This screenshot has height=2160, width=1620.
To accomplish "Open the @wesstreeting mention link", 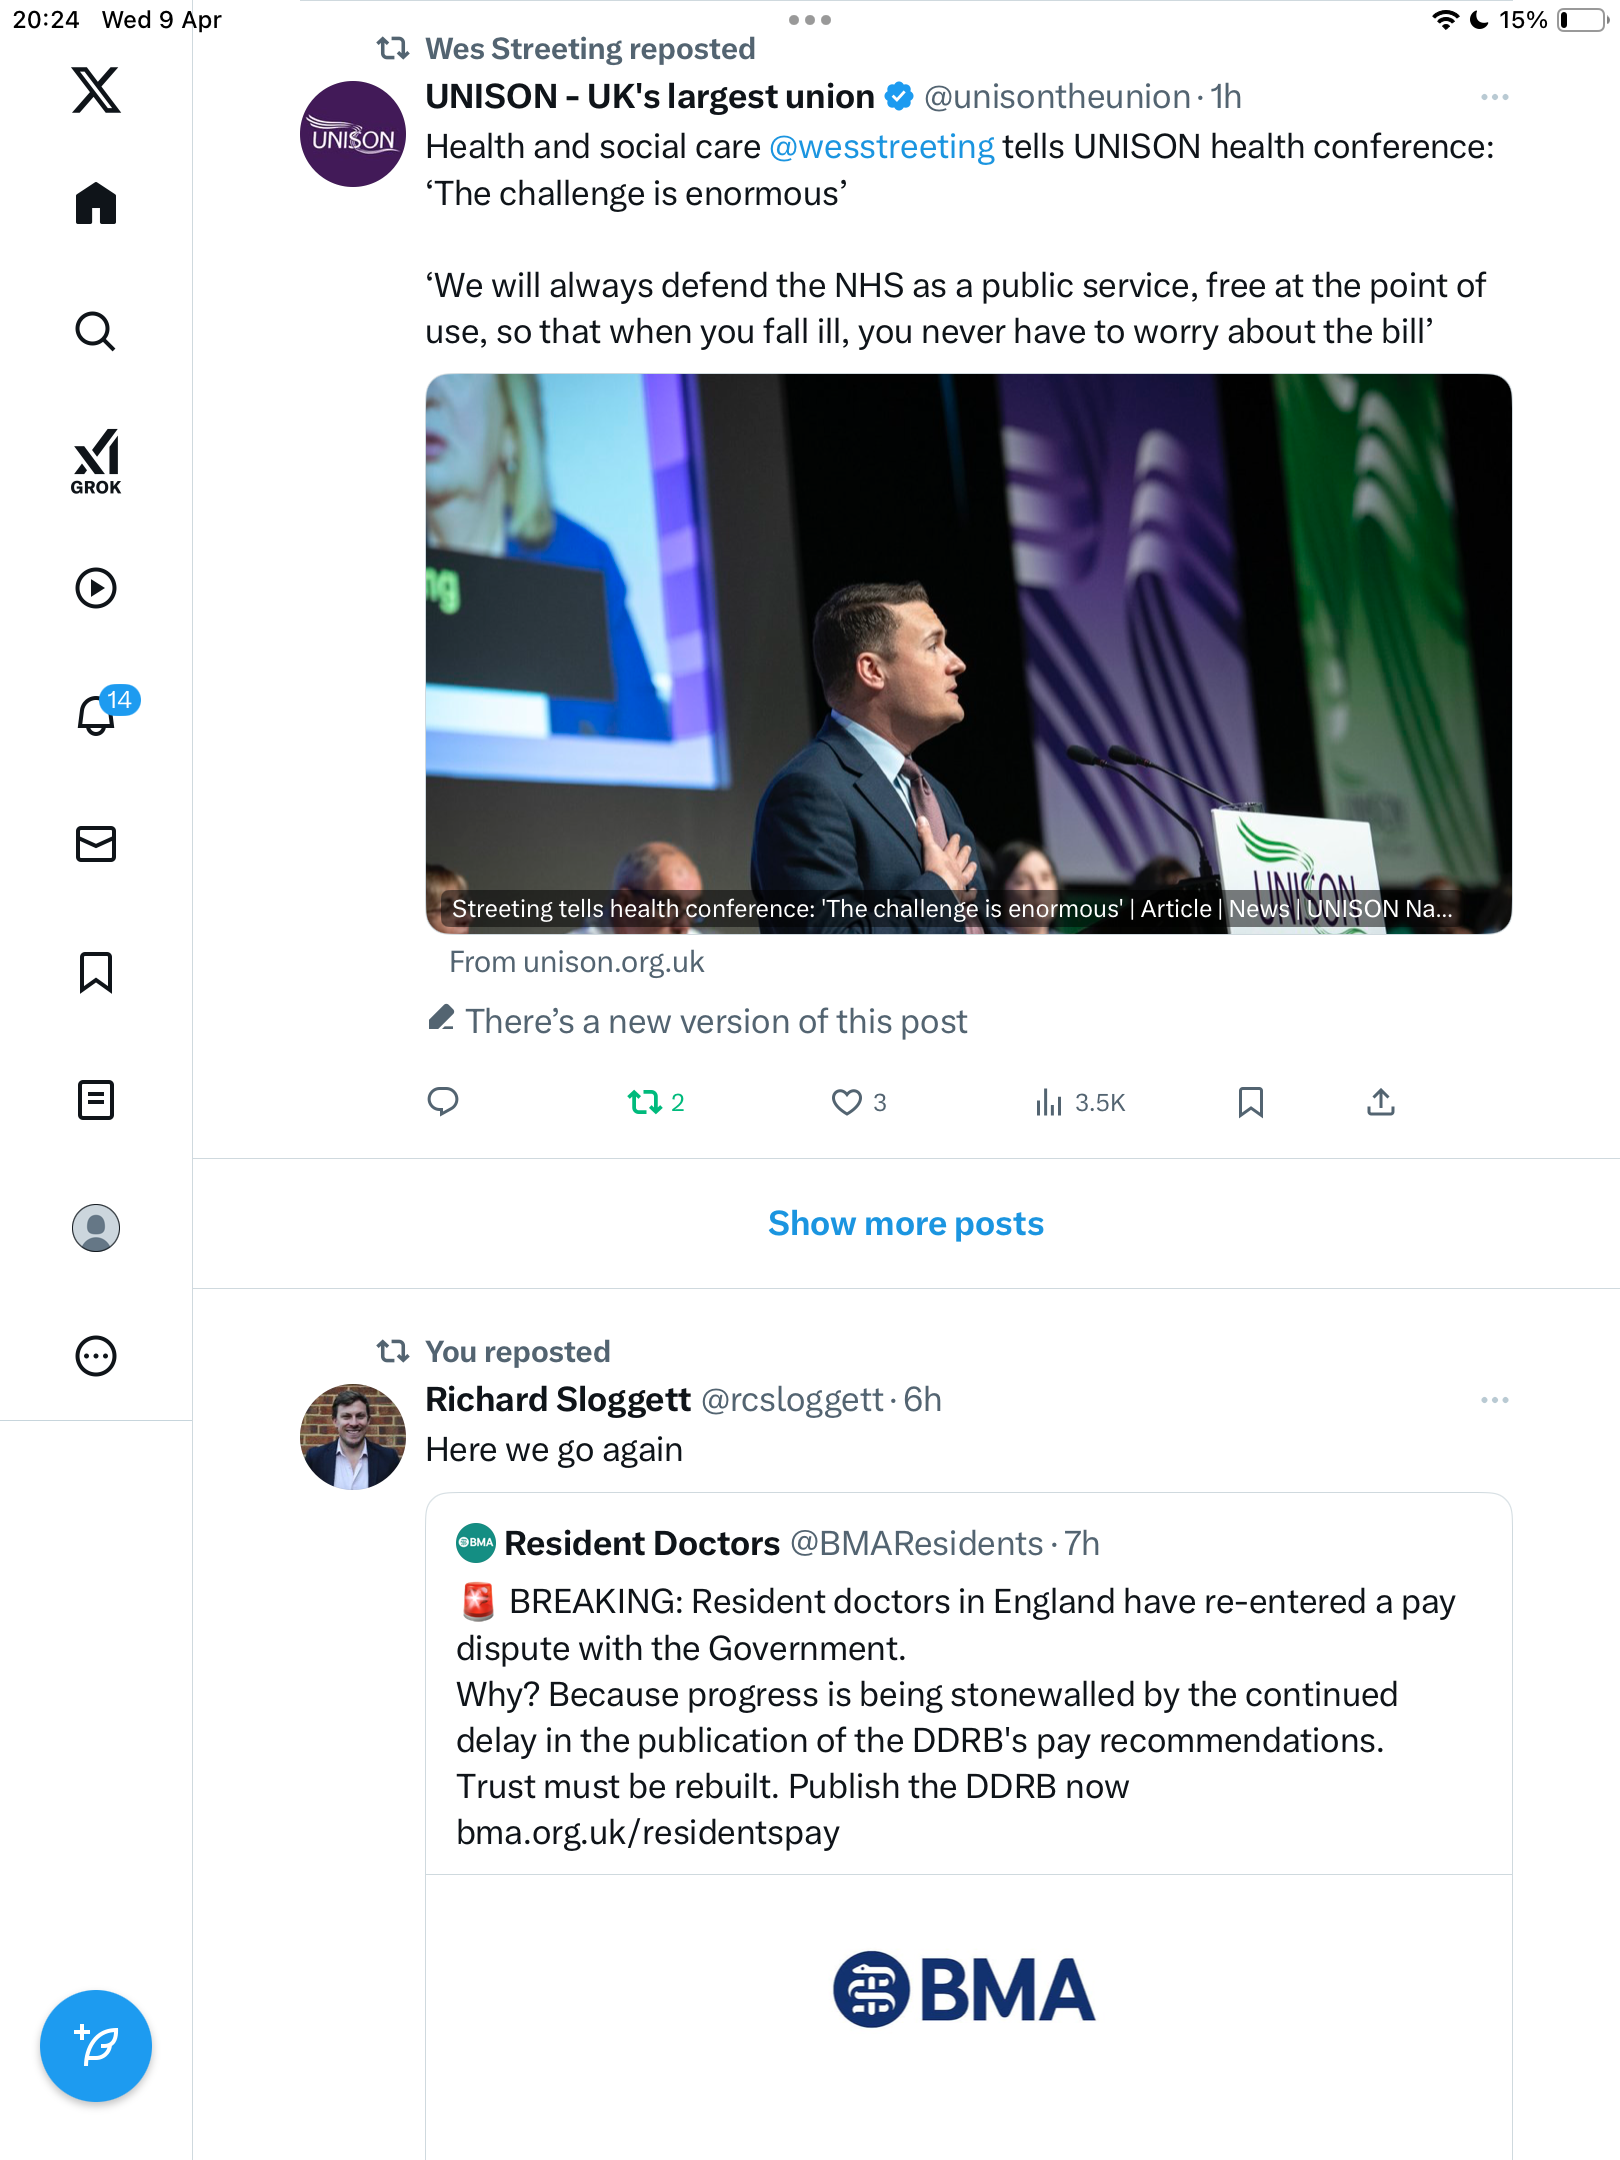I will 882,147.
